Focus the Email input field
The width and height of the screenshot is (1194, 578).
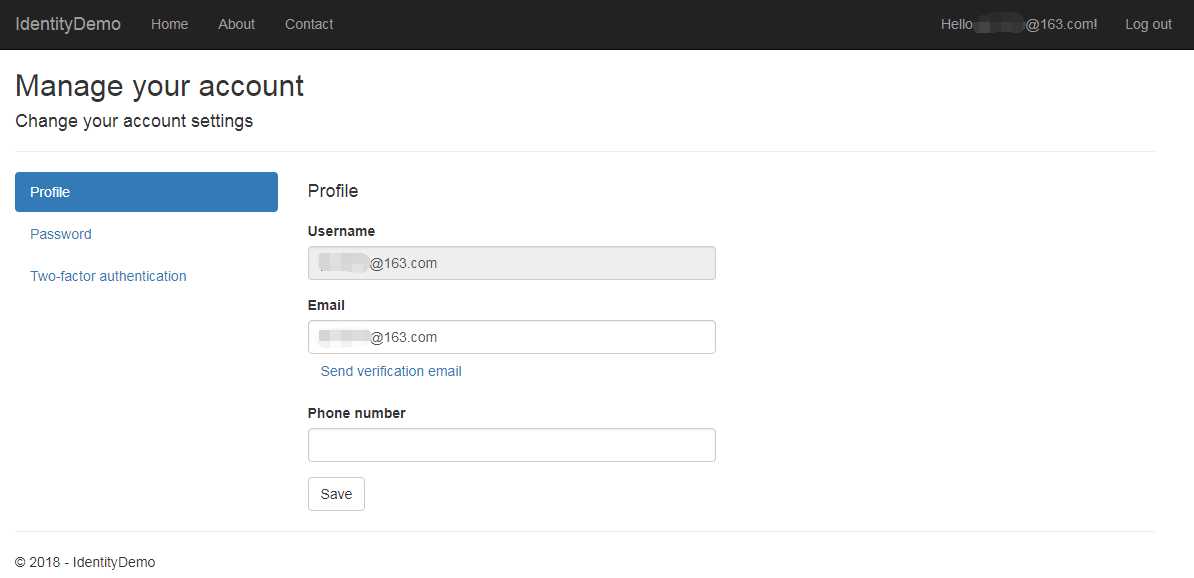click(x=512, y=337)
